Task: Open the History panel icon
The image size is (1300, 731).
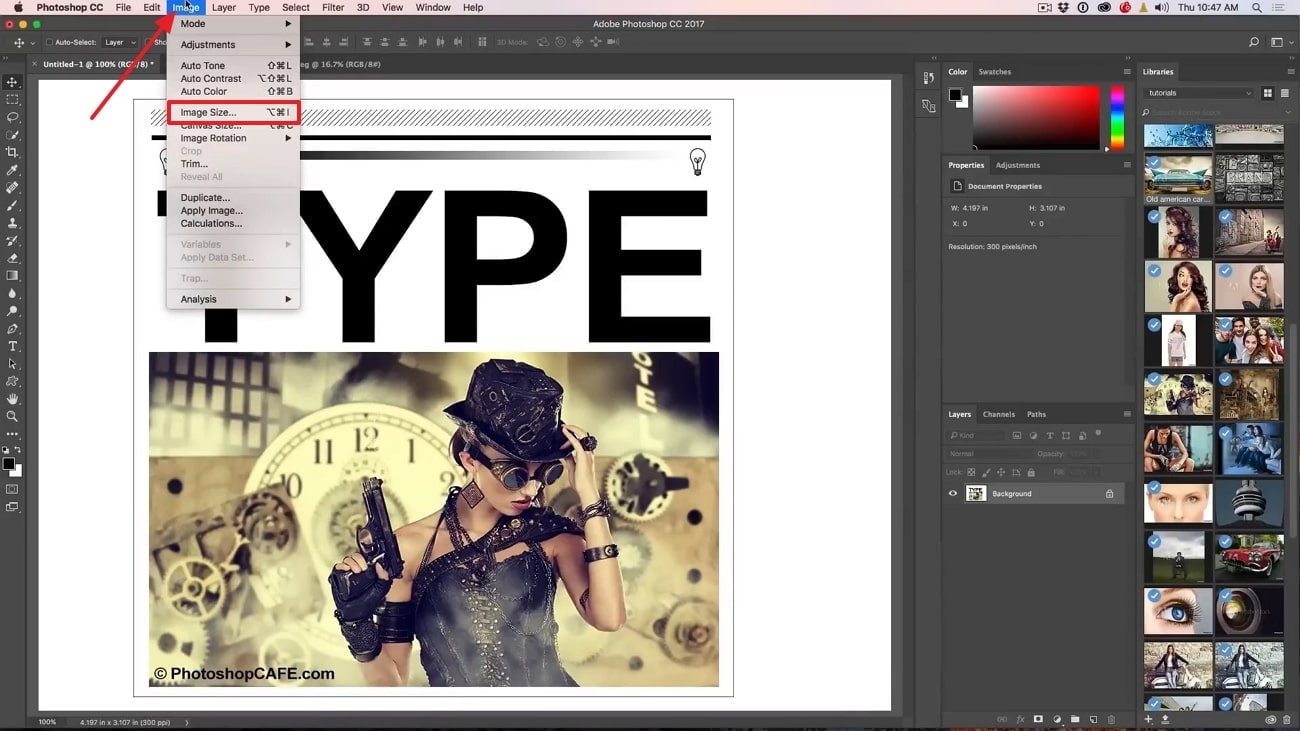Action: 929,78
